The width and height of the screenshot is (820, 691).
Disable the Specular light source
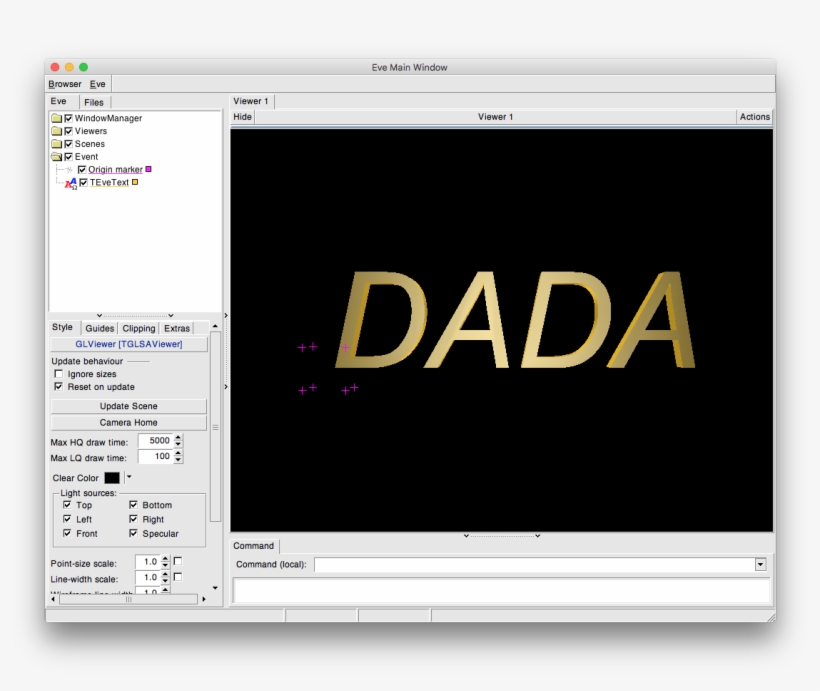[x=133, y=533]
